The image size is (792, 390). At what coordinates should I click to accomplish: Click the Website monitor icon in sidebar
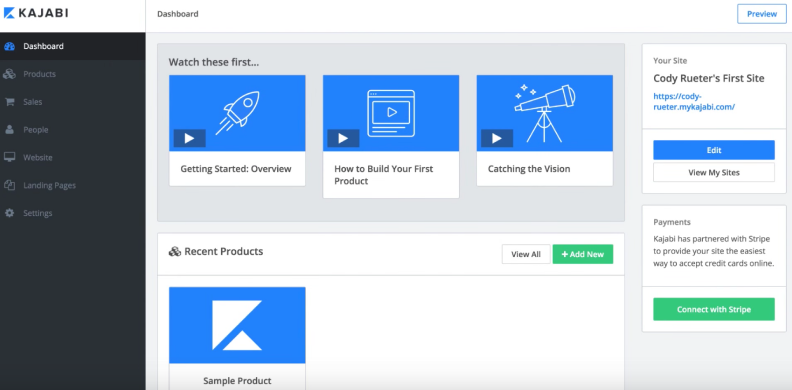(x=9, y=158)
